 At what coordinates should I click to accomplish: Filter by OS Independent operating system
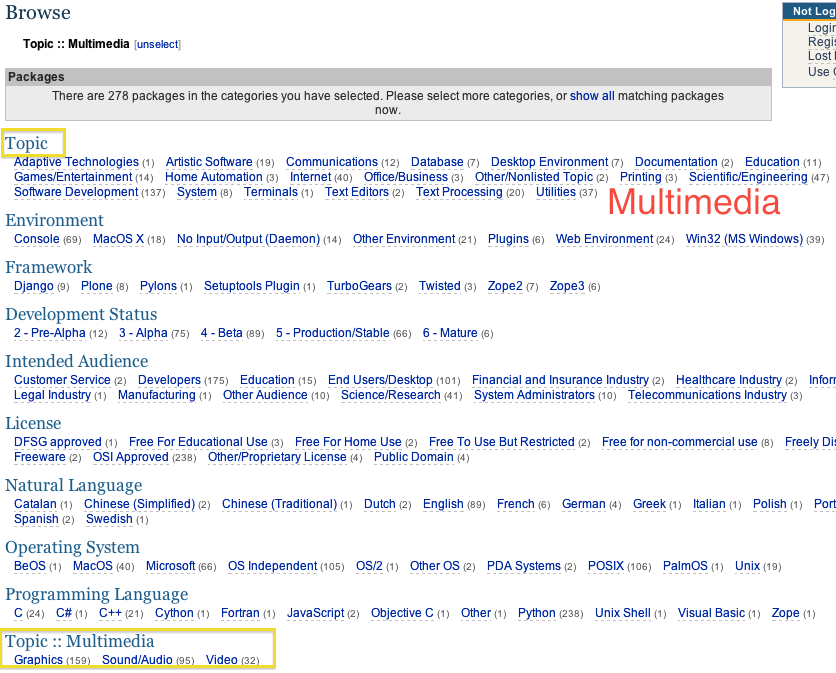(272, 566)
